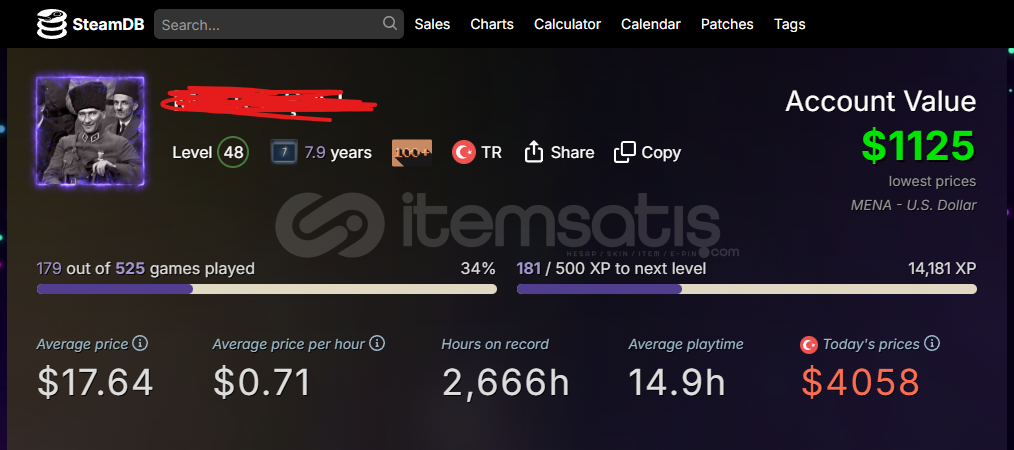Click the Level 48 circle badge

(233, 153)
